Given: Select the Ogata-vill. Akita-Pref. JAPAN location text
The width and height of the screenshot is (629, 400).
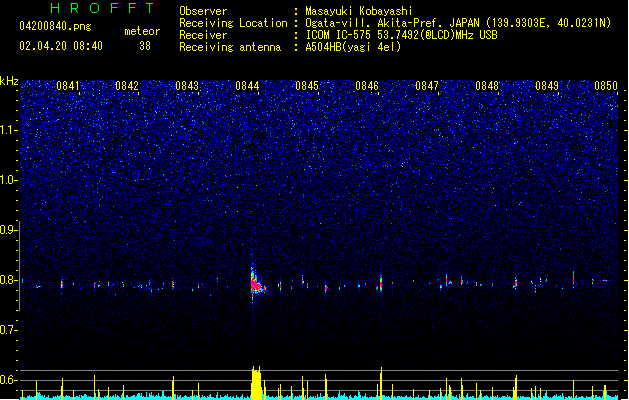Looking at the screenshot, I should 458,23.
